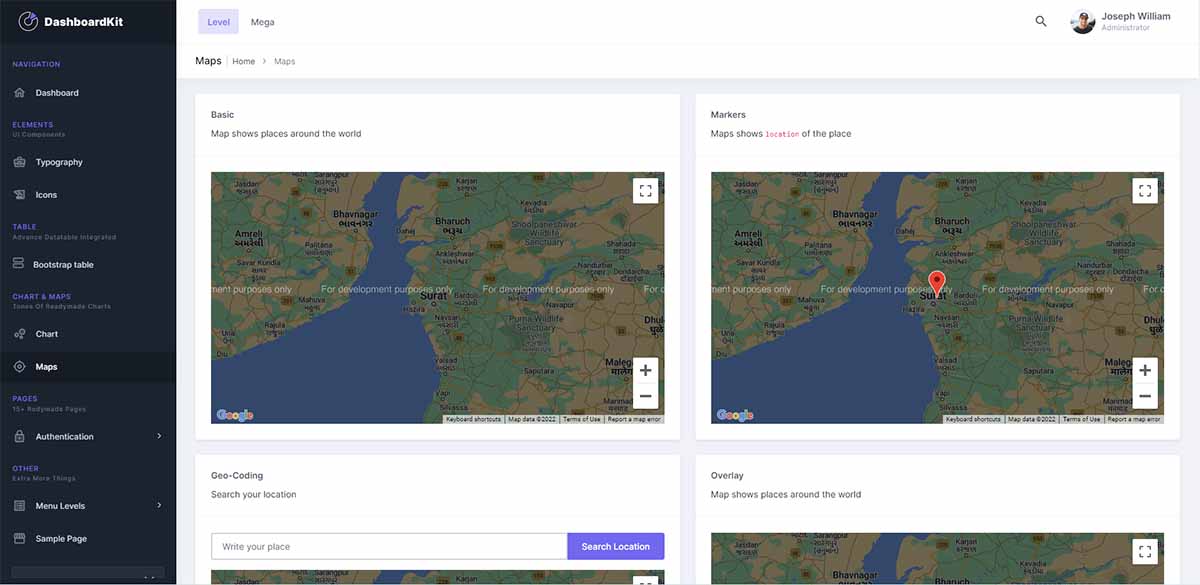
Task: Select the Dashboard icon in the sidebar
Action: (x=20, y=92)
